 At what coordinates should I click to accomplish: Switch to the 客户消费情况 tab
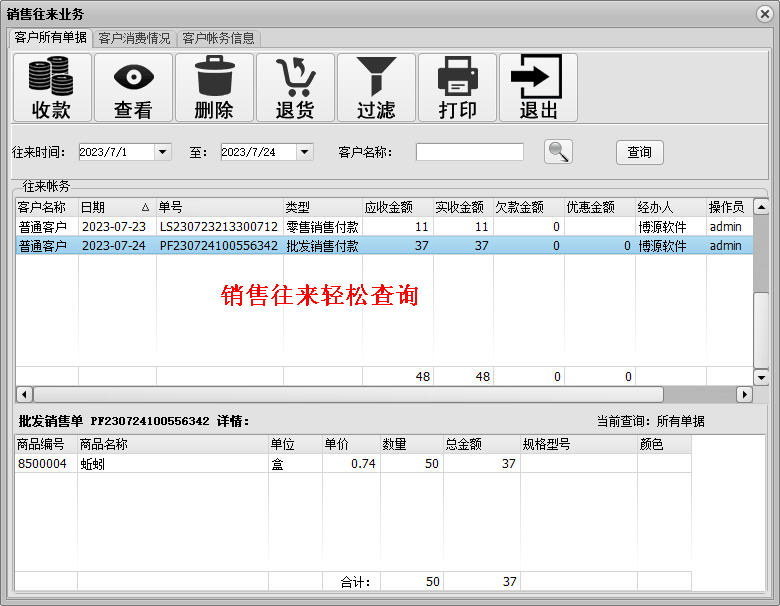(134, 38)
